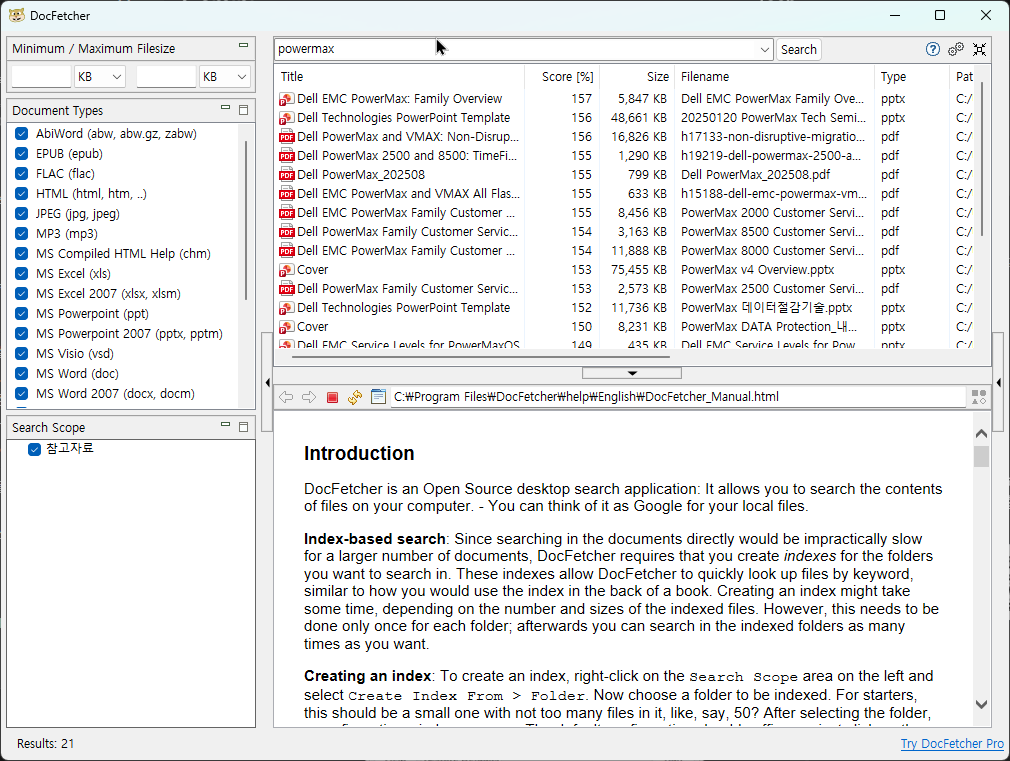Click pptx icon of first Cover result
The image size is (1010, 761).
coord(287,270)
